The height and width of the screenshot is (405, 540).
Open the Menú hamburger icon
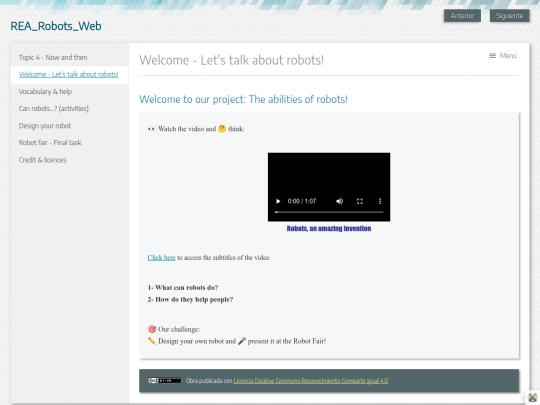point(492,56)
